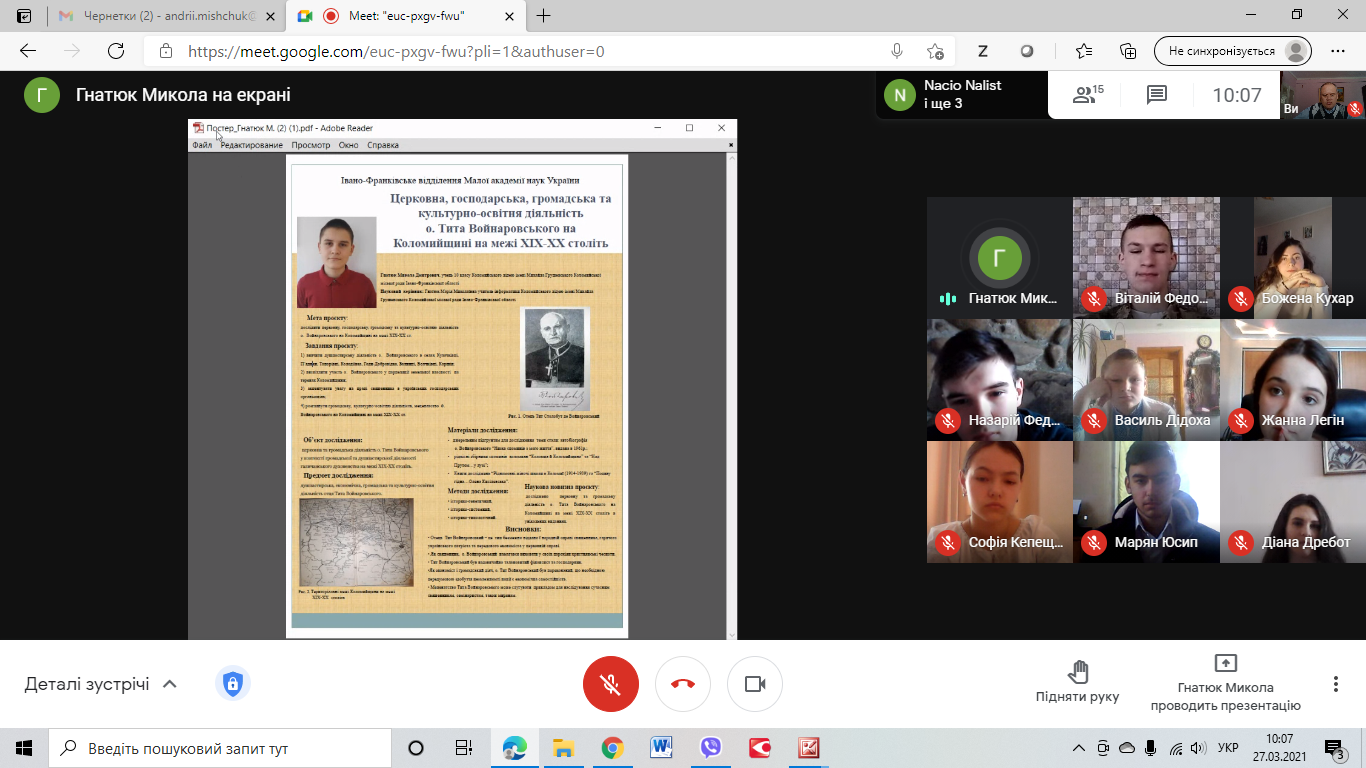Click the Windows taskbar search input field
The image size is (1366, 768).
click(220, 748)
